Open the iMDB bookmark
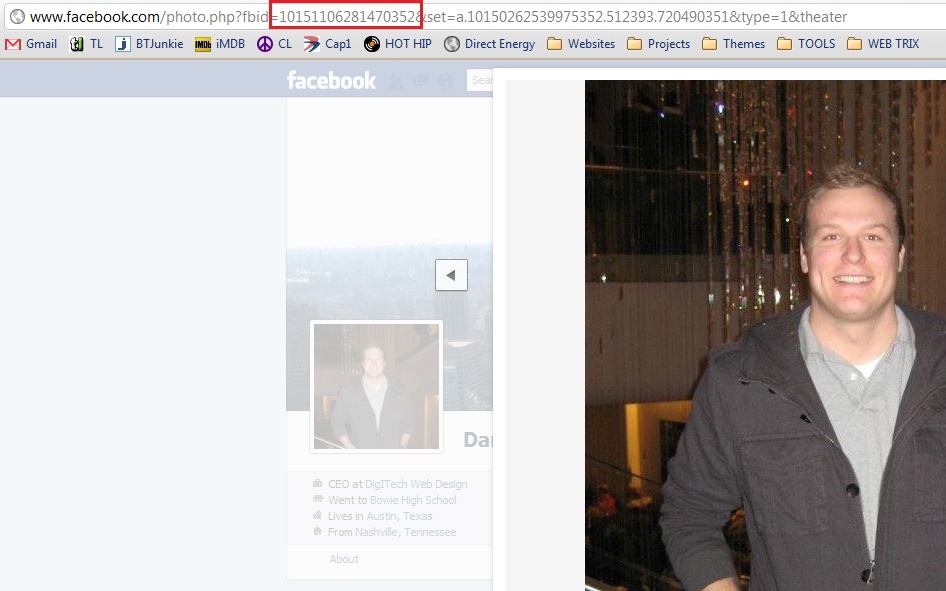 coord(220,44)
